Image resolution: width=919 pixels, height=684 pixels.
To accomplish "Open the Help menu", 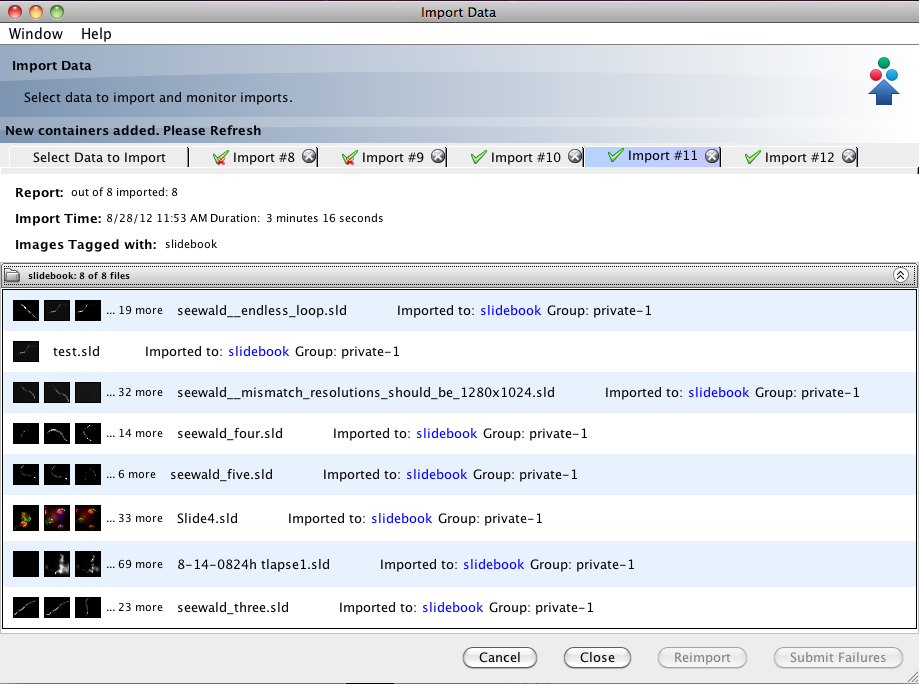I will 96,34.
